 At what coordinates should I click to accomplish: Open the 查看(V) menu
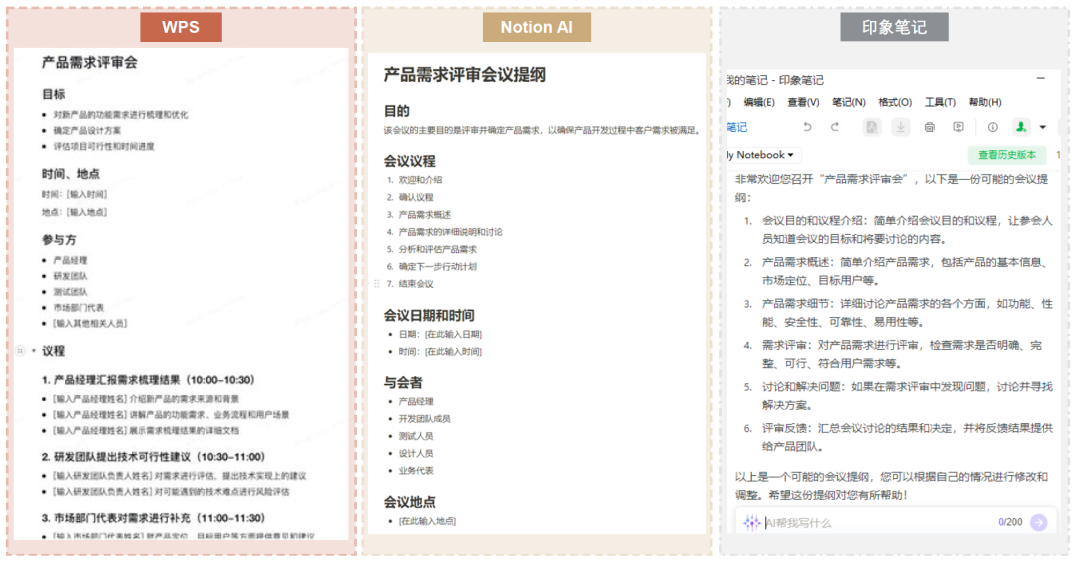803,102
